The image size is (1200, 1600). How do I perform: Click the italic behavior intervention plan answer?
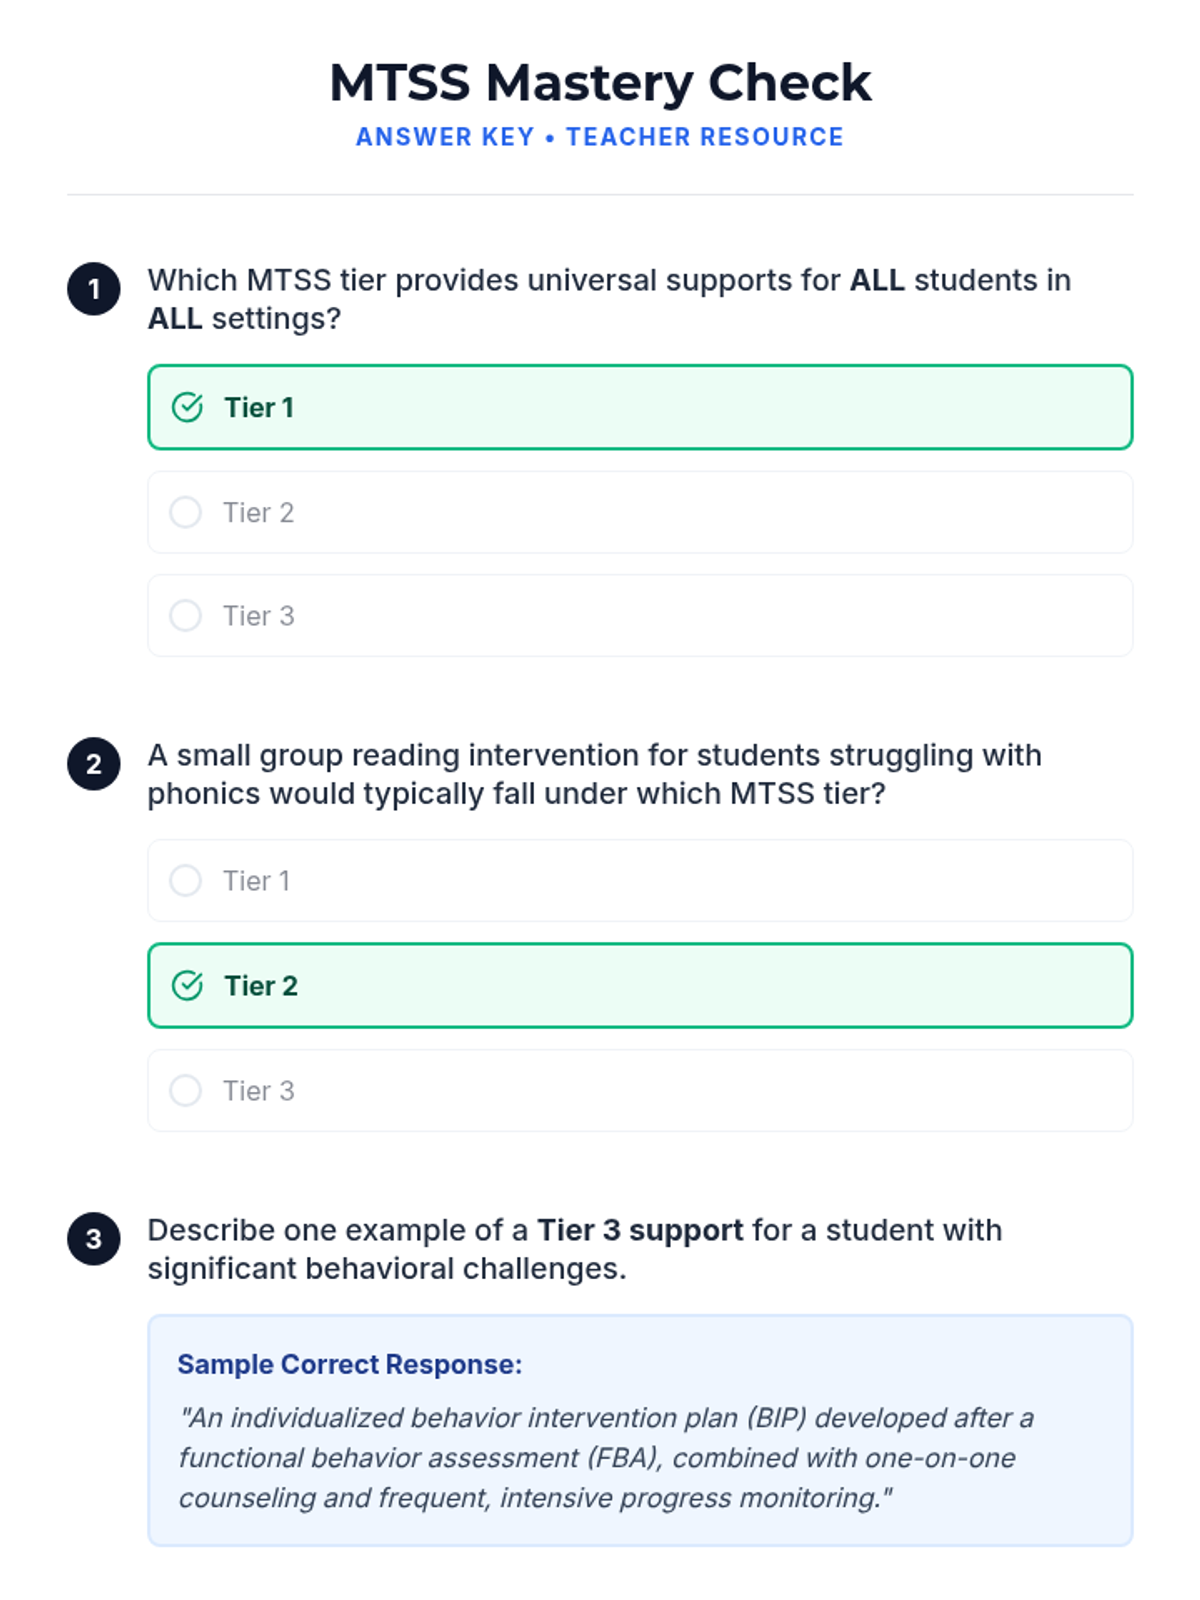click(x=605, y=1458)
